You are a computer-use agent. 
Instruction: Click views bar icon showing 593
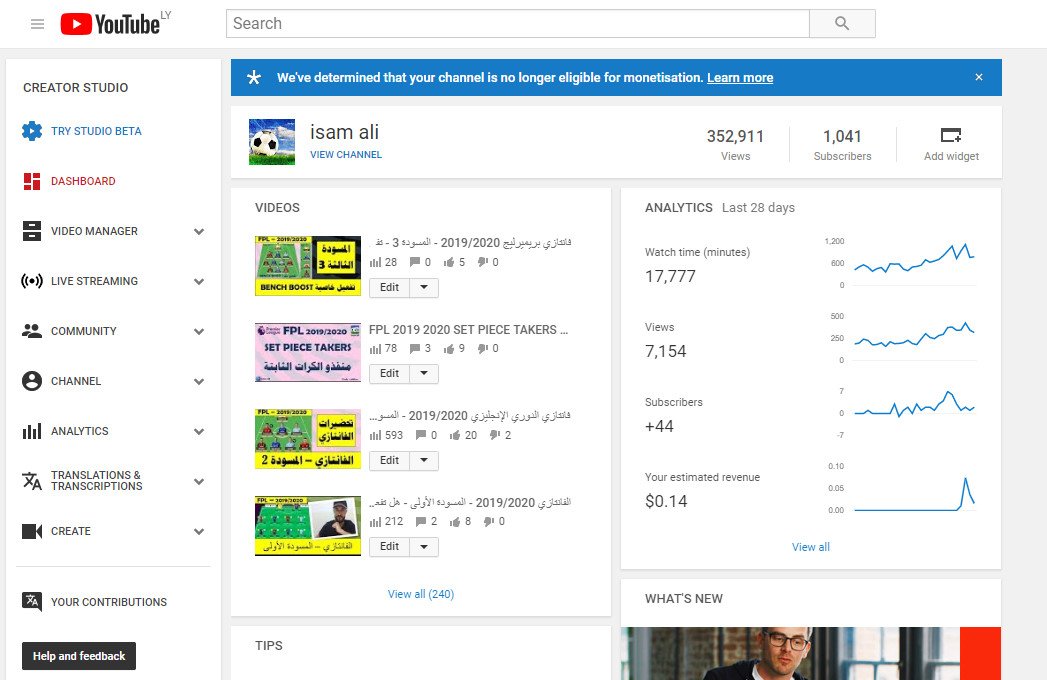point(375,436)
